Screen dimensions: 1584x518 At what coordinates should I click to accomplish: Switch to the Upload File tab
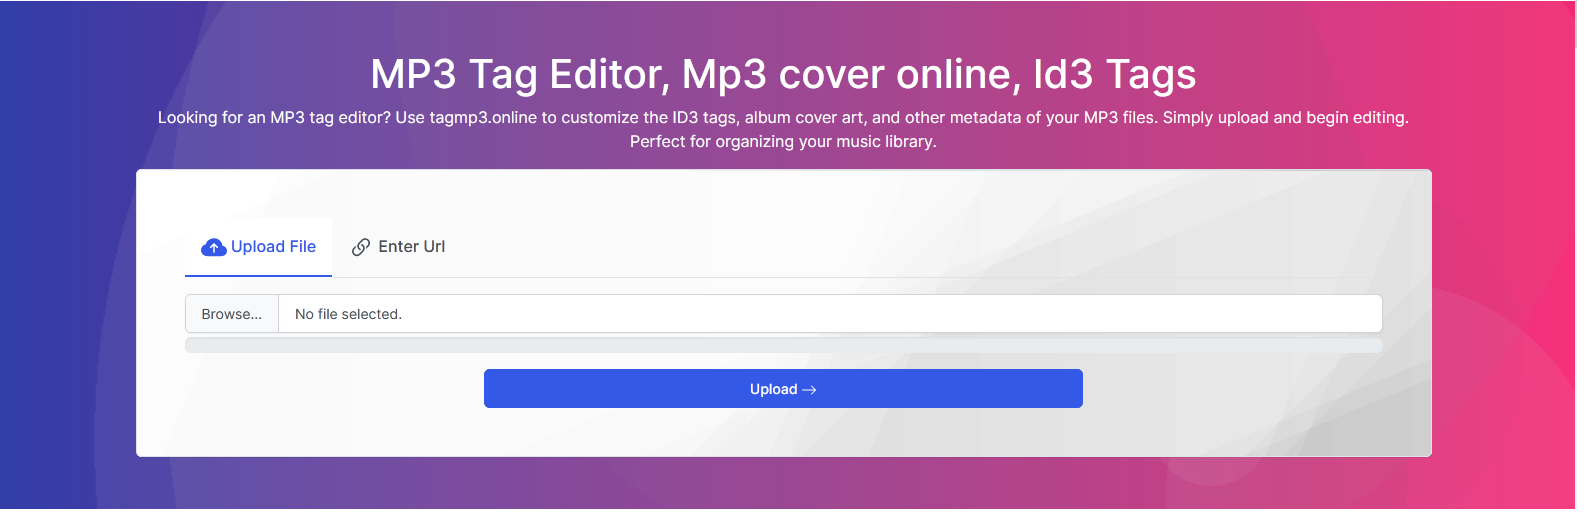click(x=258, y=247)
